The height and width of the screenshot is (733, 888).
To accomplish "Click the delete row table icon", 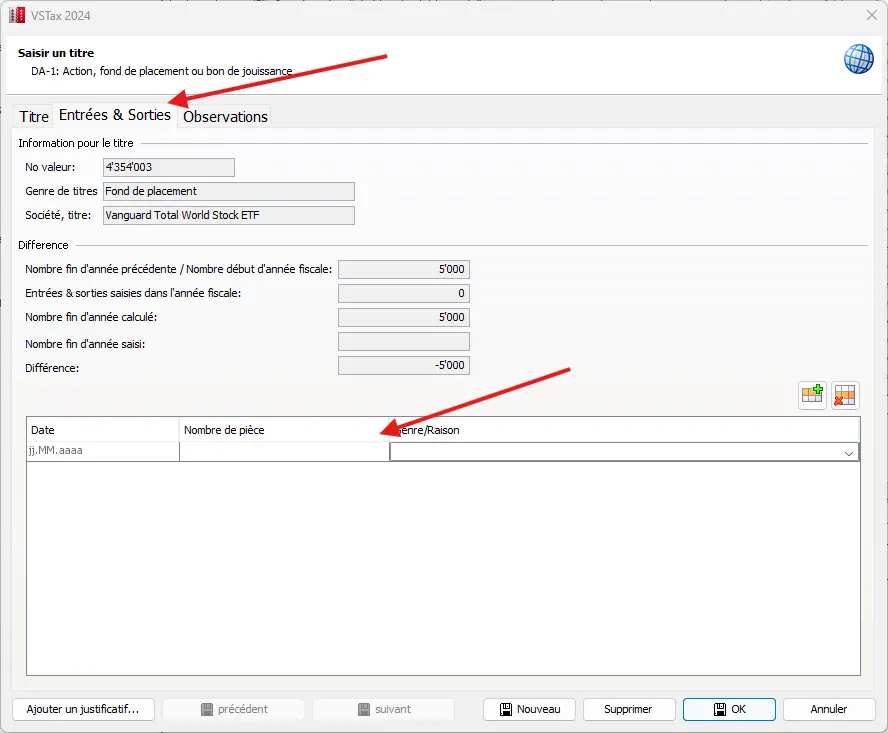I will click(845, 395).
